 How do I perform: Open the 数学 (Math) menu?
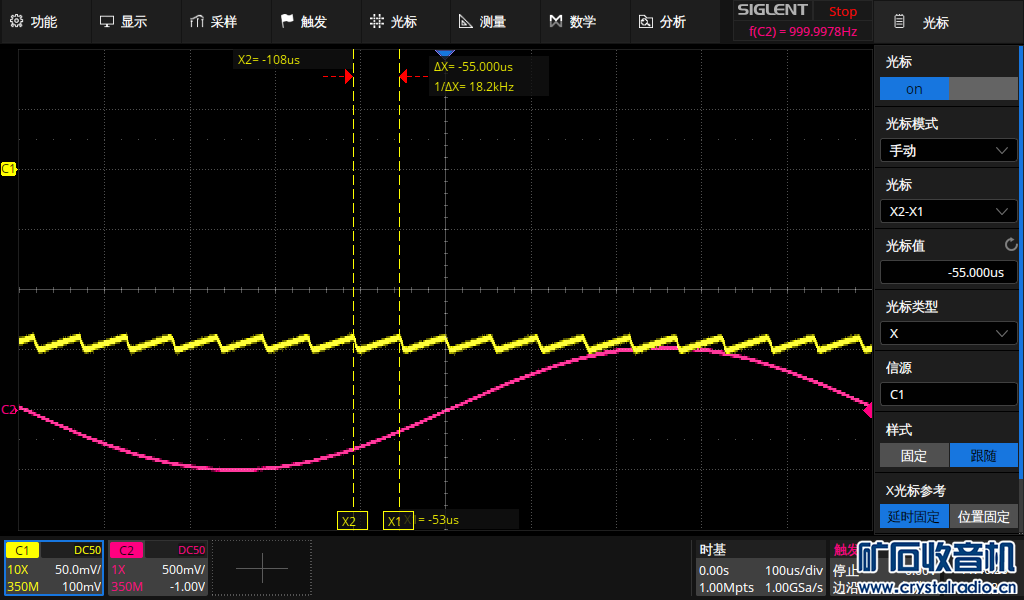pyautogui.click(x=573, y=22)
